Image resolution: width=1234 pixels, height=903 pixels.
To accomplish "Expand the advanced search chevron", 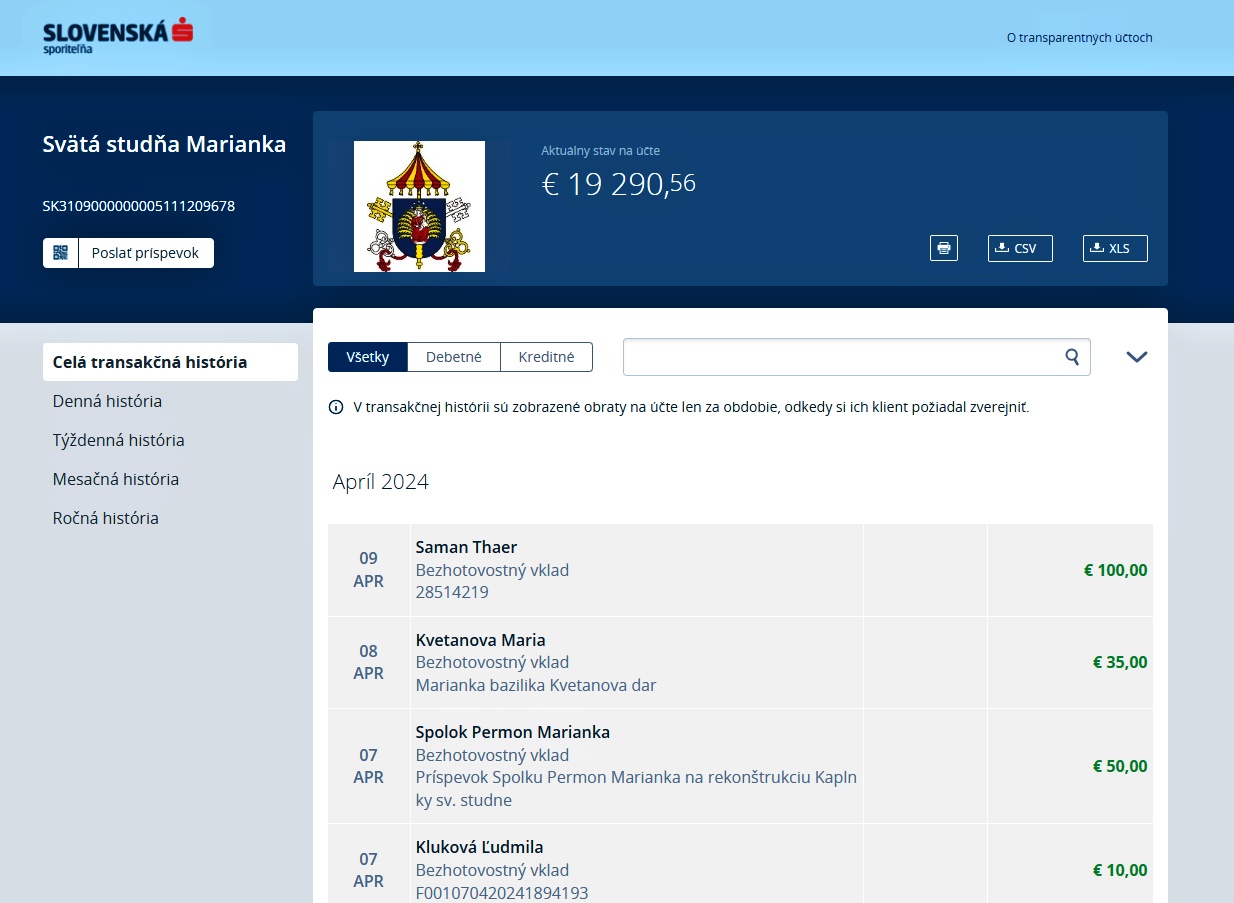I will (1136, 357).
